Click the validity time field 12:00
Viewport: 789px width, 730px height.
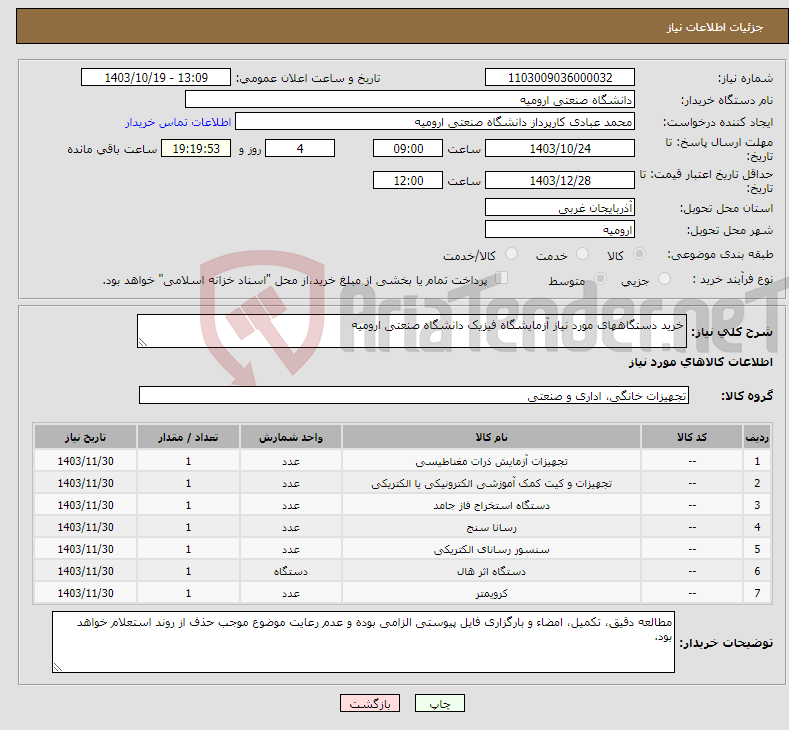click(408, 180)
